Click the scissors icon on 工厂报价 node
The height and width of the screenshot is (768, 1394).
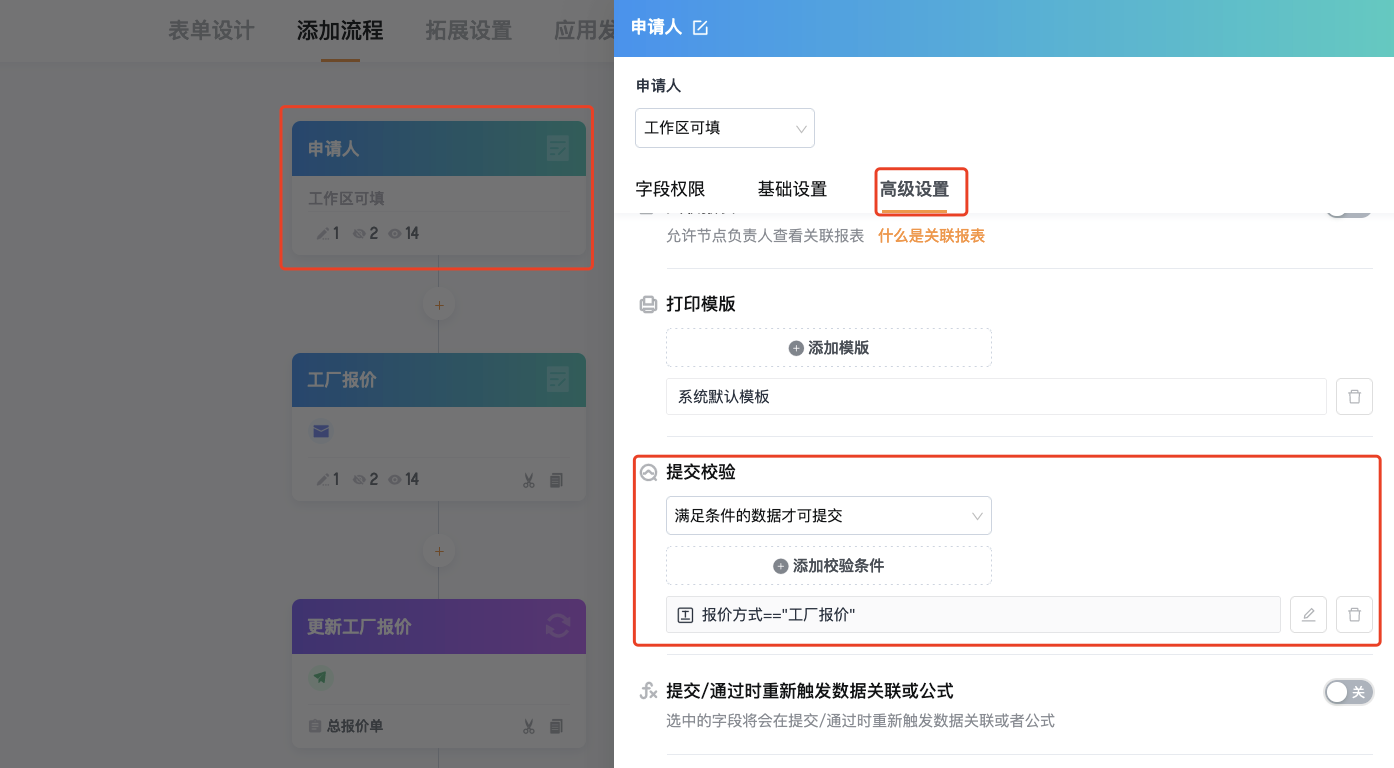coord(529,480)
